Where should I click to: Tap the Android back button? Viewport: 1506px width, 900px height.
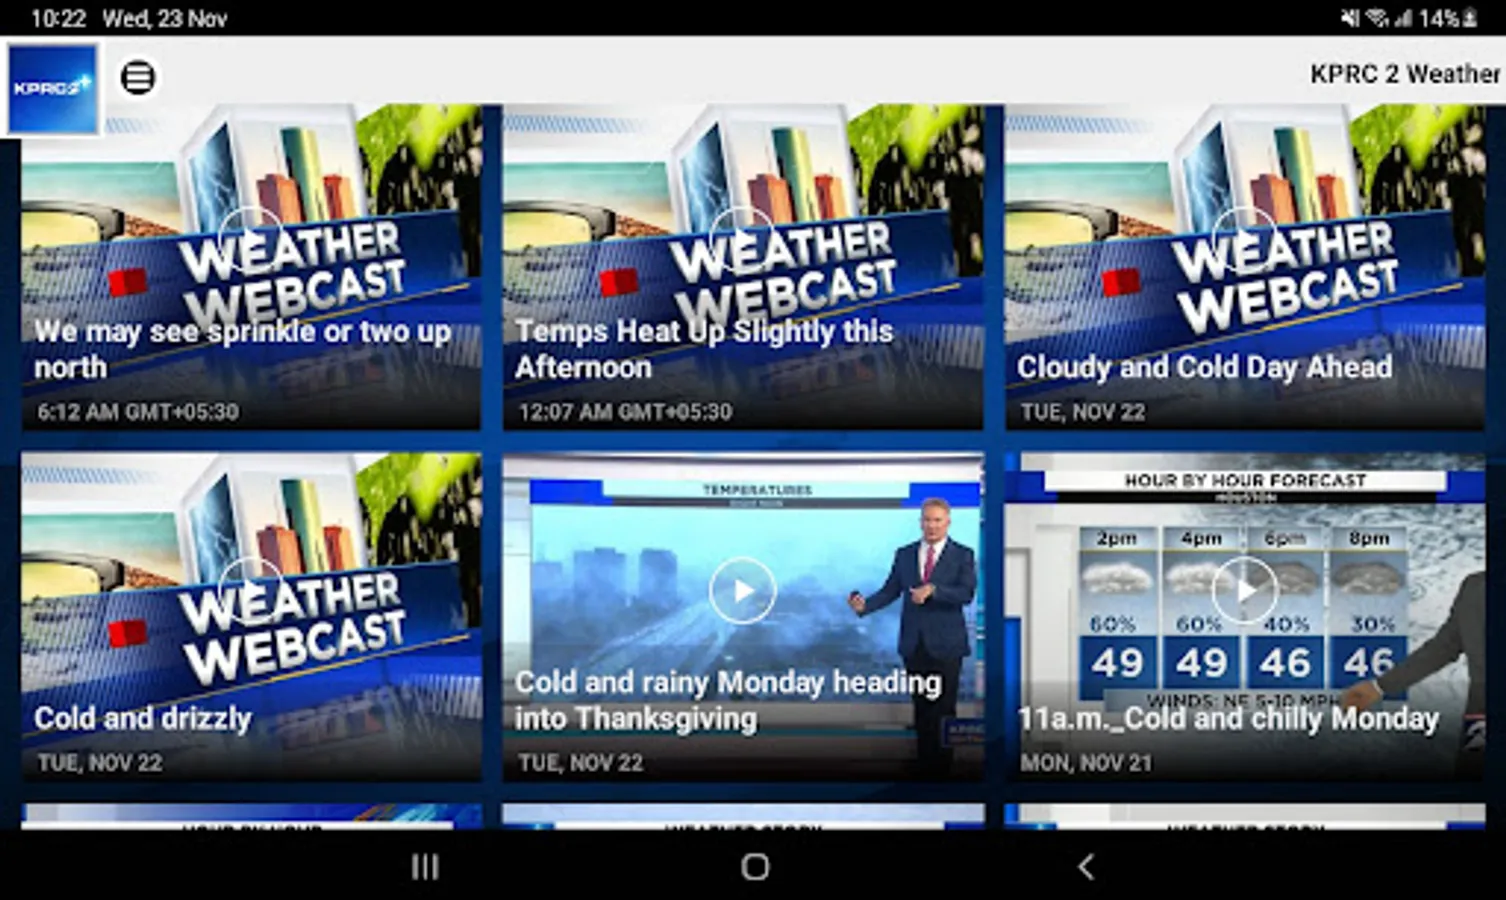click(1086, 867)
